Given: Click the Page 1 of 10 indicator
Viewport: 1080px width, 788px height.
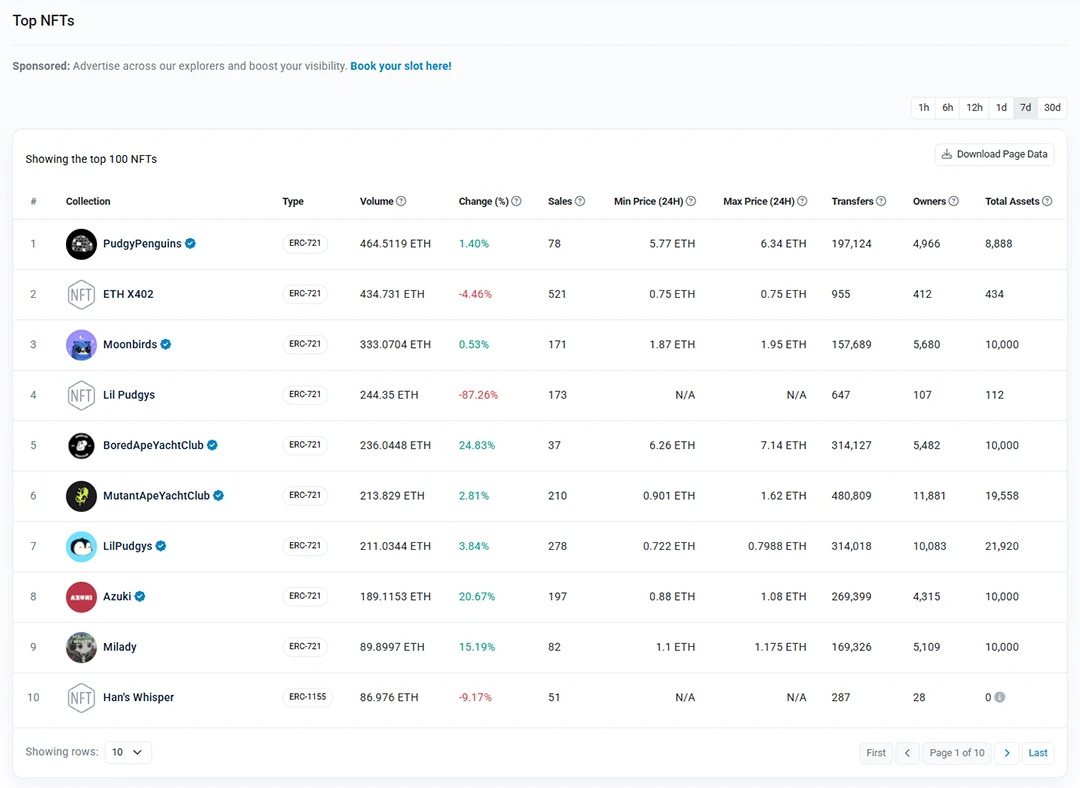Looking at the screenshot, I should tap(957, 752).
